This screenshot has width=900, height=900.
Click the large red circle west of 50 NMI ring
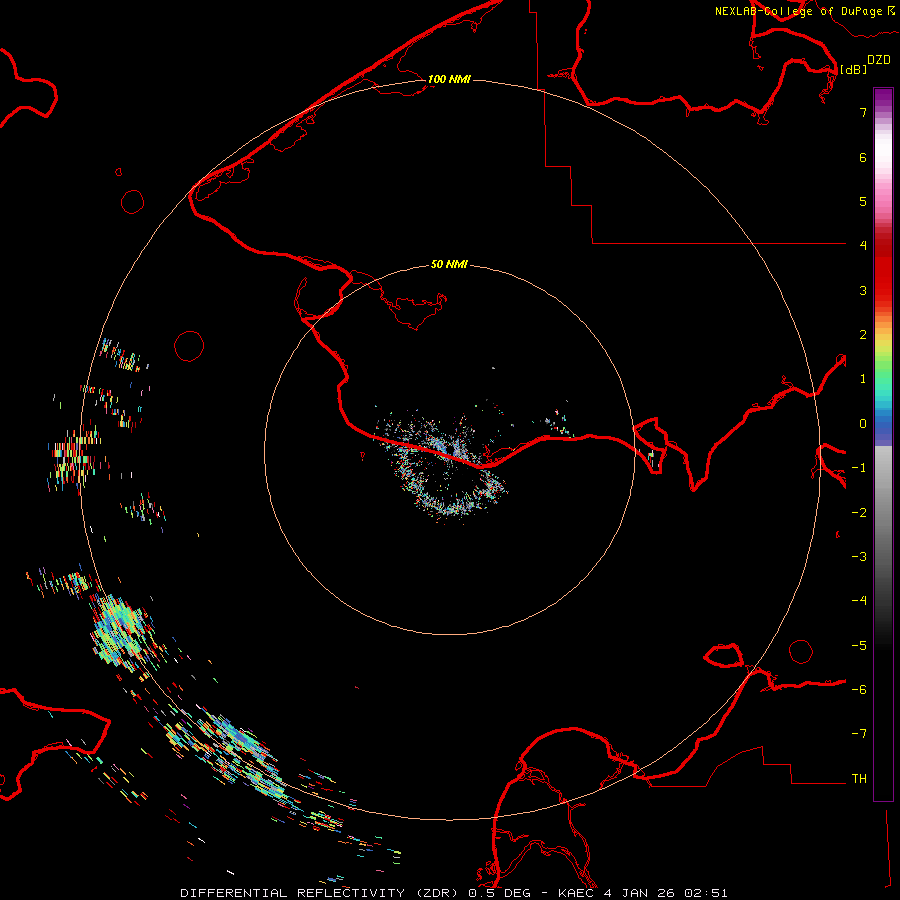click(x=189, y=346)
